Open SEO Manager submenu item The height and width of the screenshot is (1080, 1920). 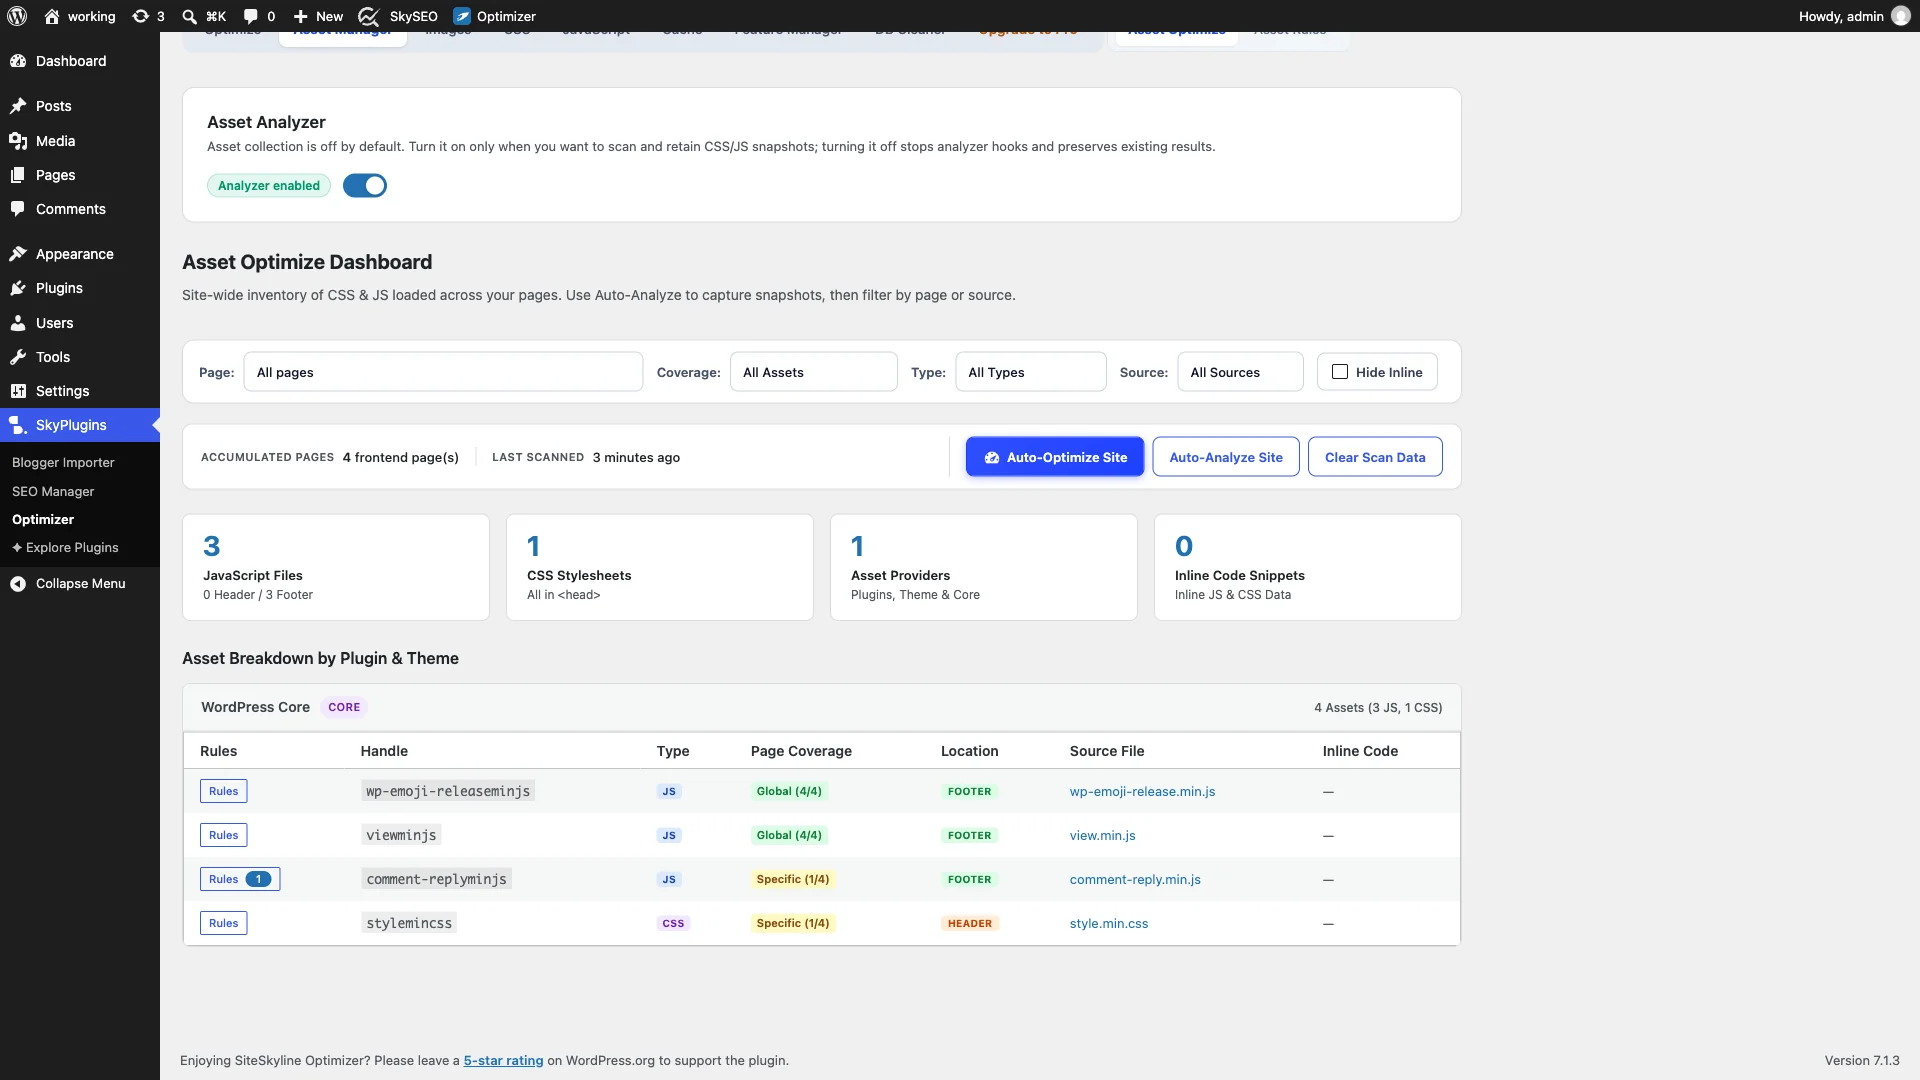click(x=53, y=492)
